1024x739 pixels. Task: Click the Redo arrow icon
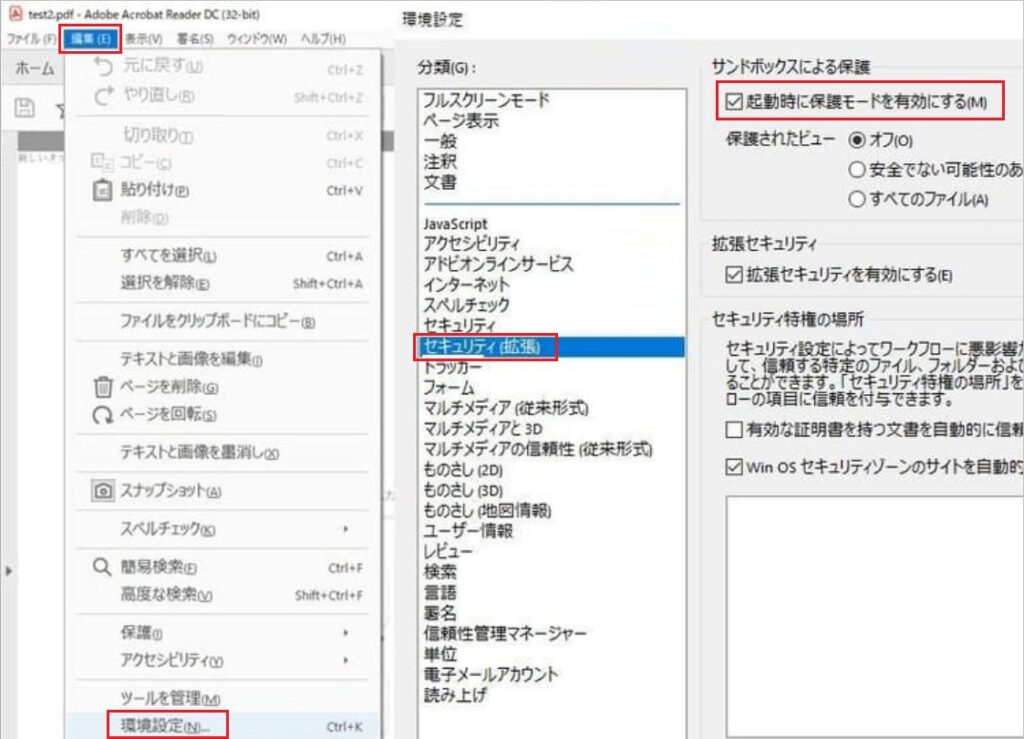coord(103,96)
